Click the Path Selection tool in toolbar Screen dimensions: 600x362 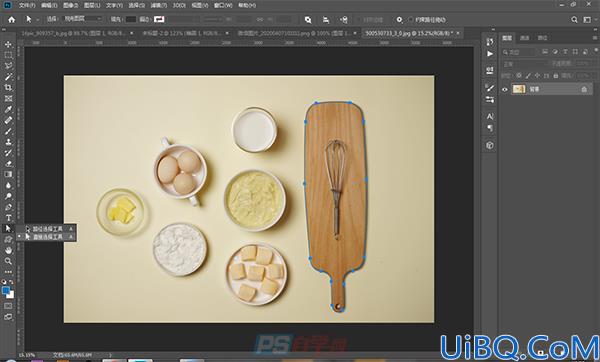[8, 228]
